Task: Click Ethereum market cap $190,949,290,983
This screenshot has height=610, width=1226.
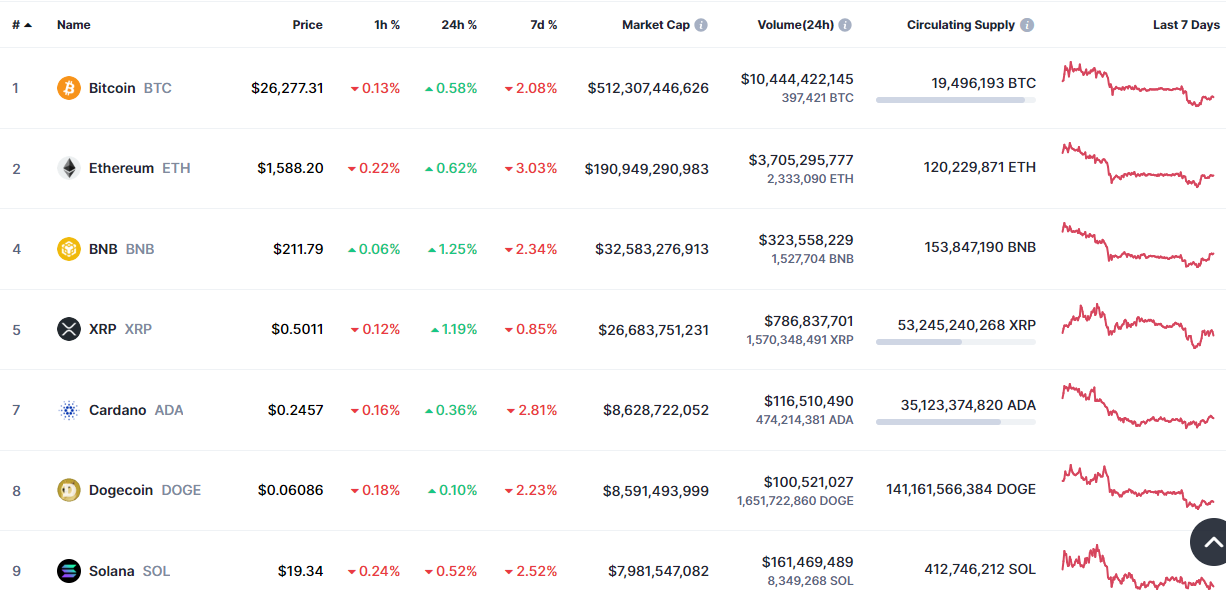Action: [x=647, y=168]
